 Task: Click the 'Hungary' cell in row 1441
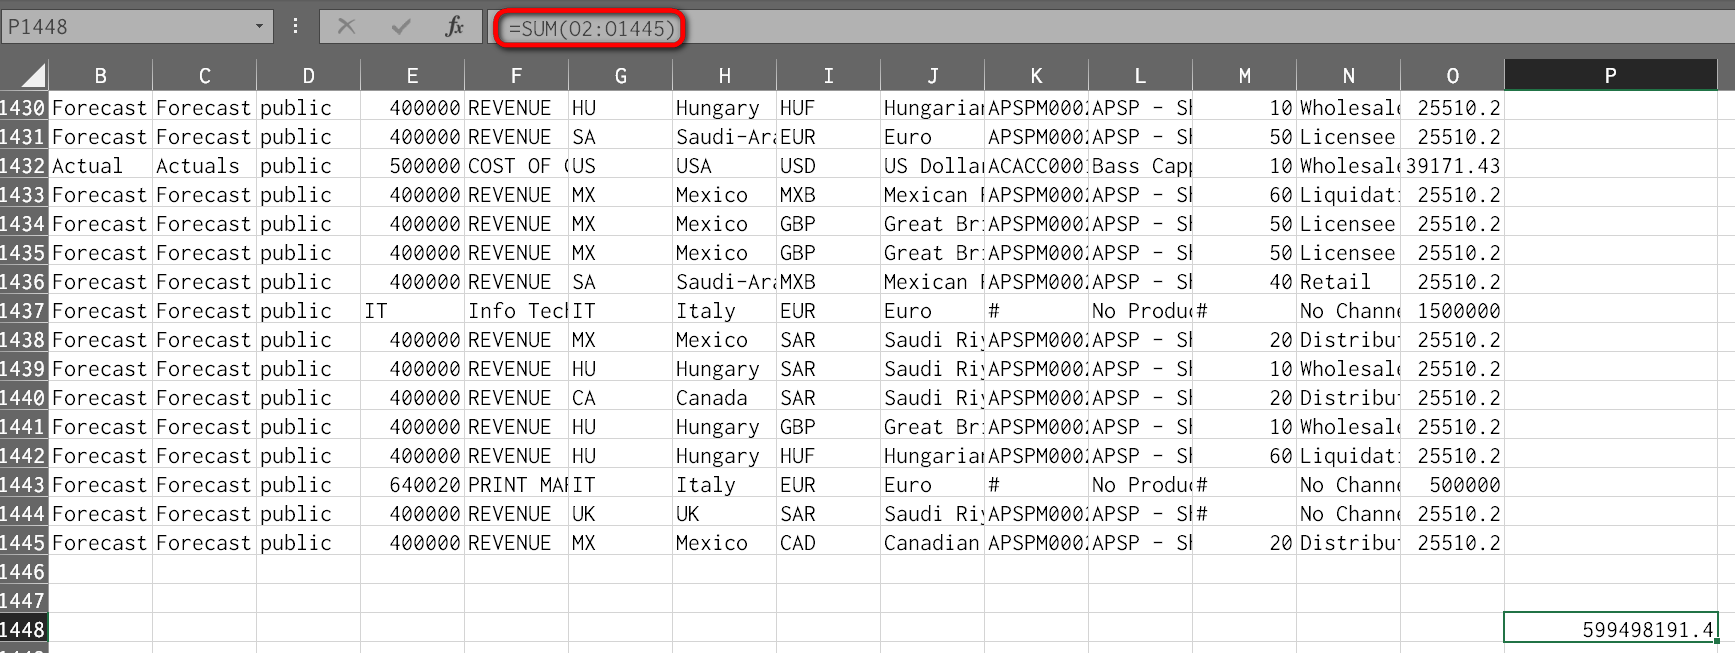click(x=725, y=427)
